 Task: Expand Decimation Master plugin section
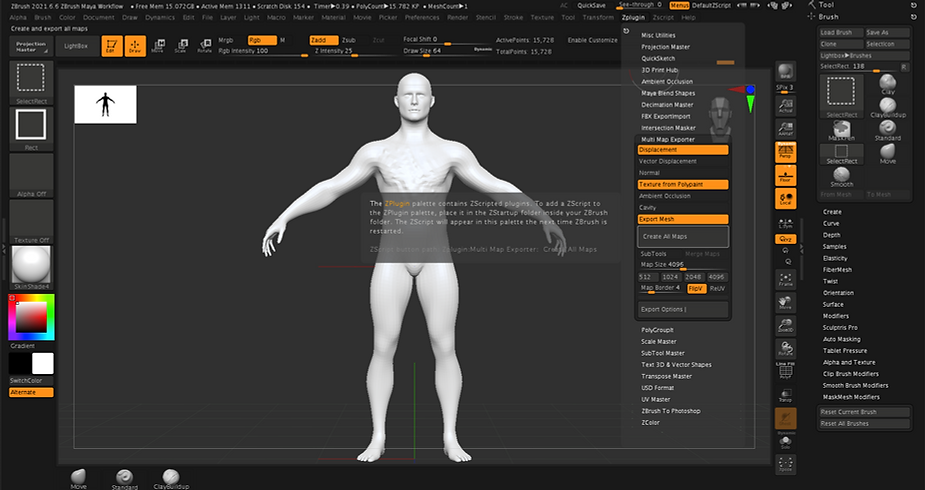(x=667, y=104)
